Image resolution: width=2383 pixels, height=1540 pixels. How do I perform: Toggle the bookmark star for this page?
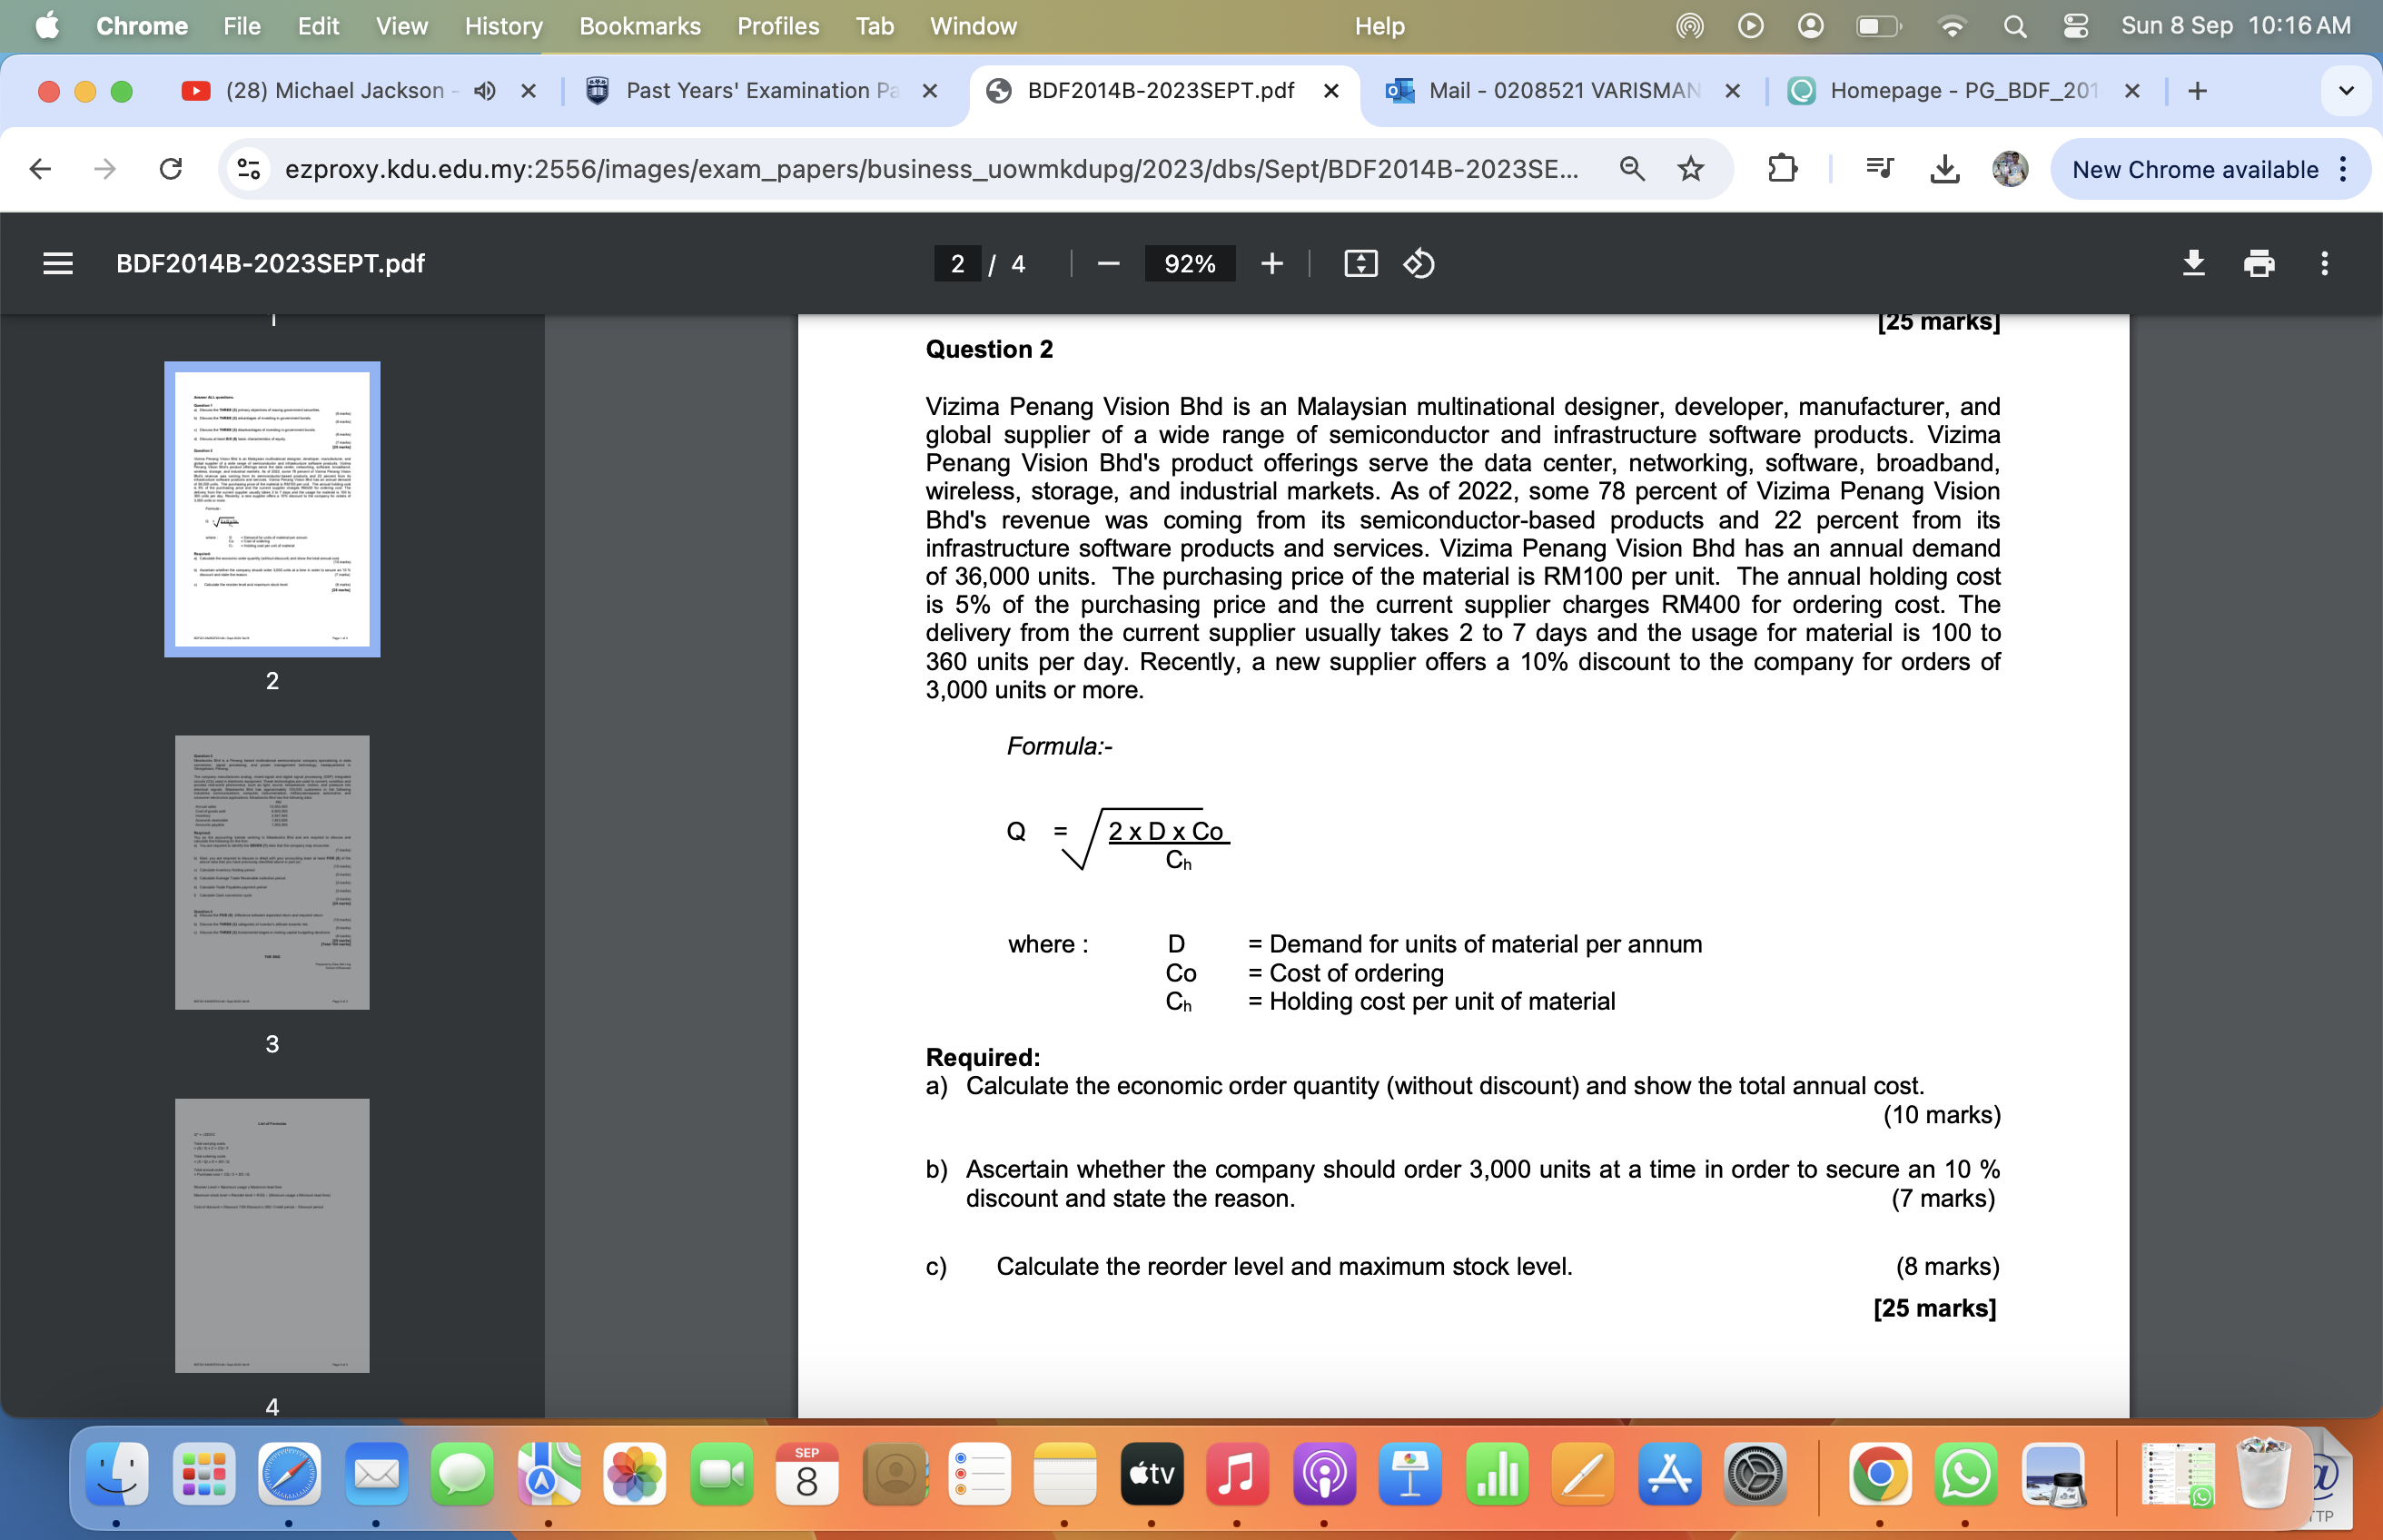point(1688,168)
